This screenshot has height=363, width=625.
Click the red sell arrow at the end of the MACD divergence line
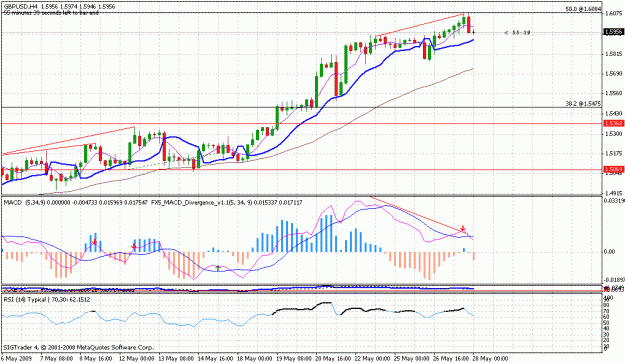click(463, 229)
